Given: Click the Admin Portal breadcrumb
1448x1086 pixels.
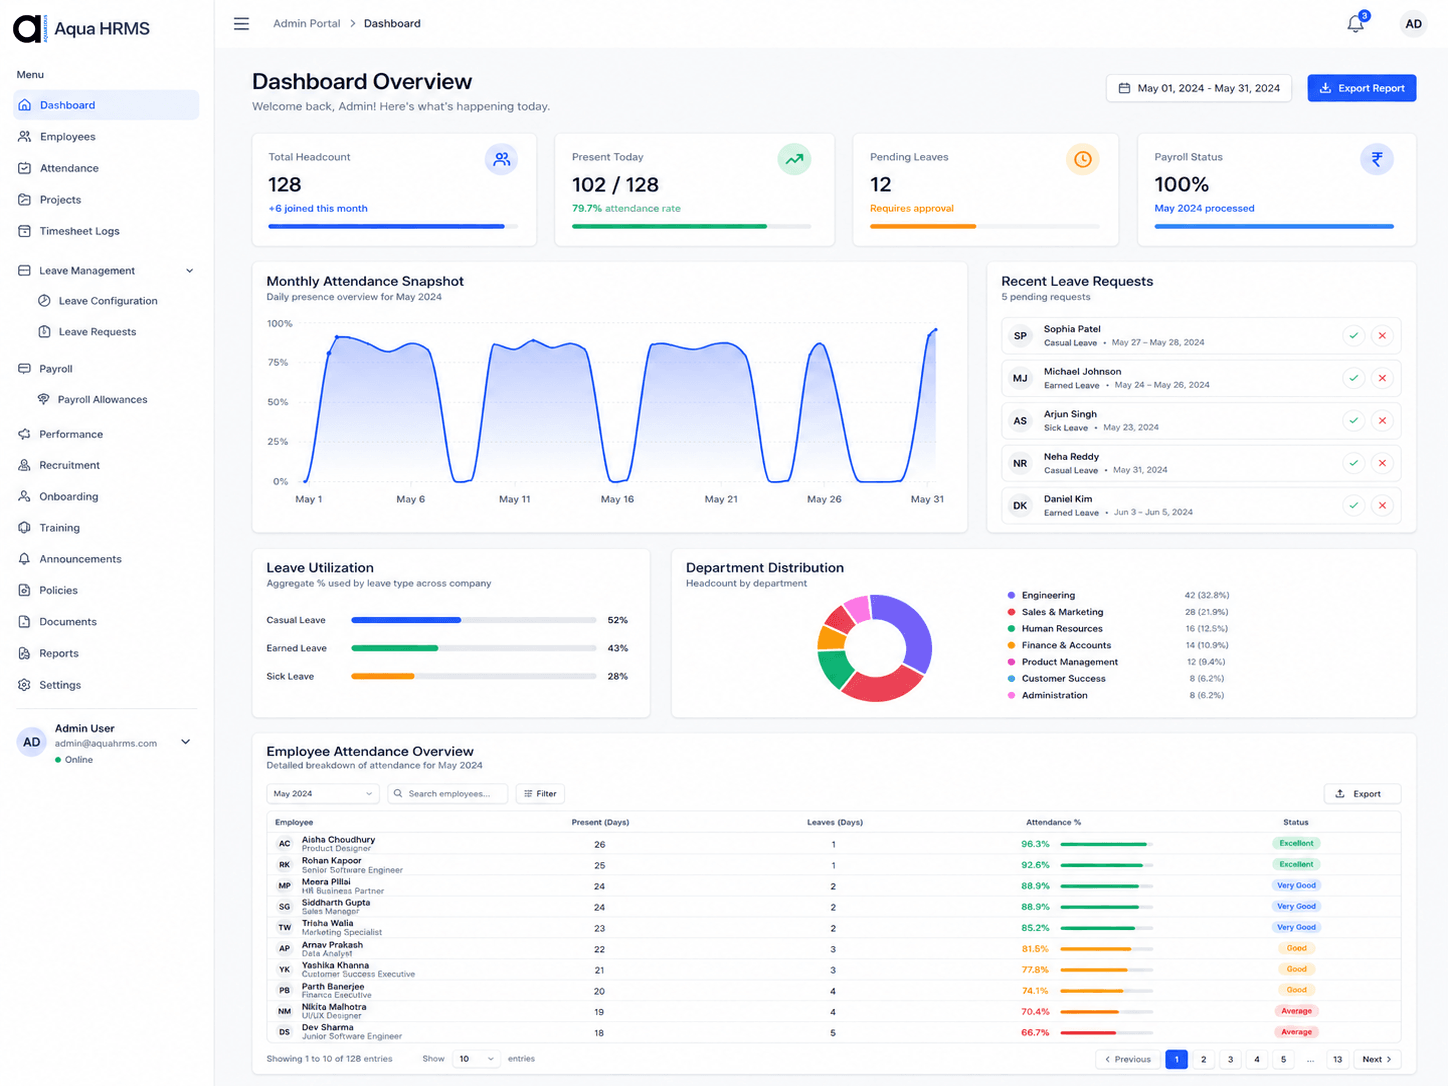Looking at the screenshot, I should [307, 24].
